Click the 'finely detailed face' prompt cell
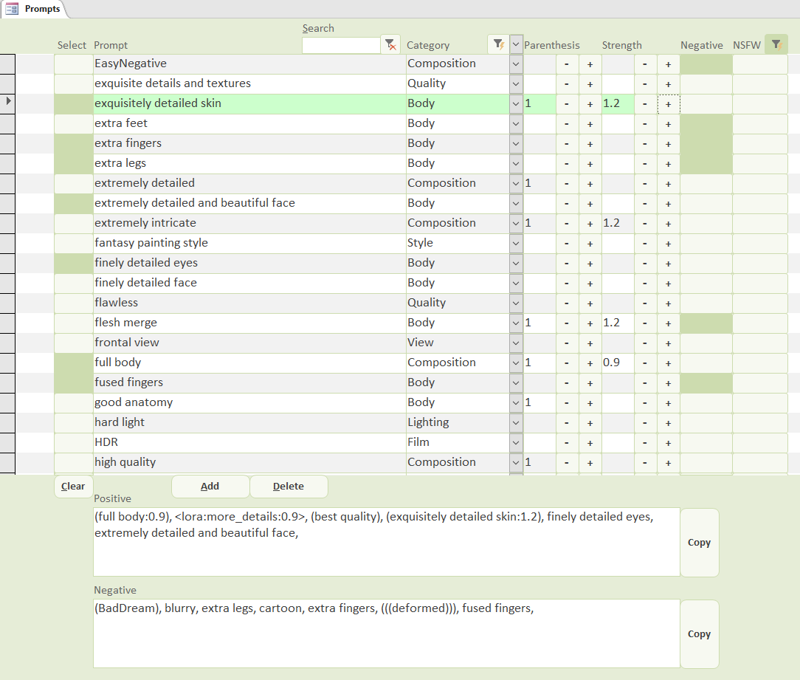Screen dimensions: 800x680 (250, 283)
